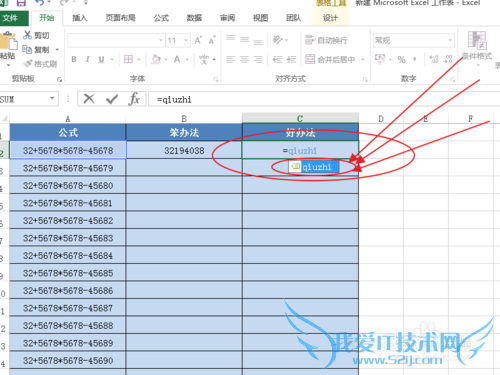Expand the font color dropdown arrow
Viewport: 500px width, 375px height.
[x=187, y=60]
